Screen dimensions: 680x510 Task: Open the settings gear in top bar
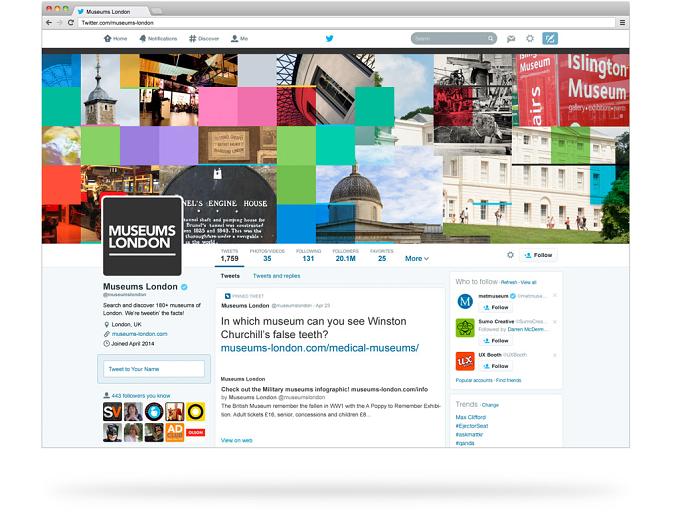point(530,39)
